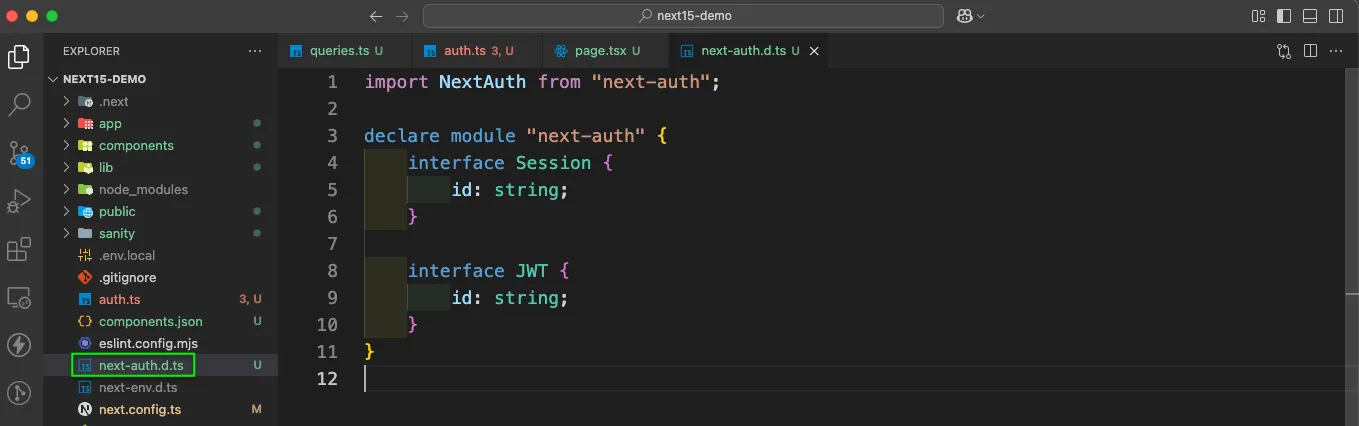
Task: Open the git graph icon at the activity bar bottom
Action: tap(19, 393)
